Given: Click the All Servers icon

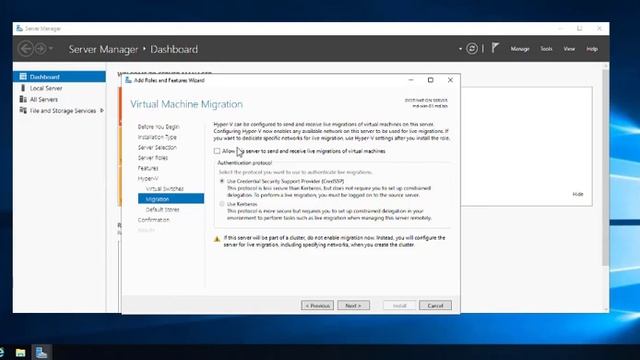Looking at the screenshot, I should [23, 99].
